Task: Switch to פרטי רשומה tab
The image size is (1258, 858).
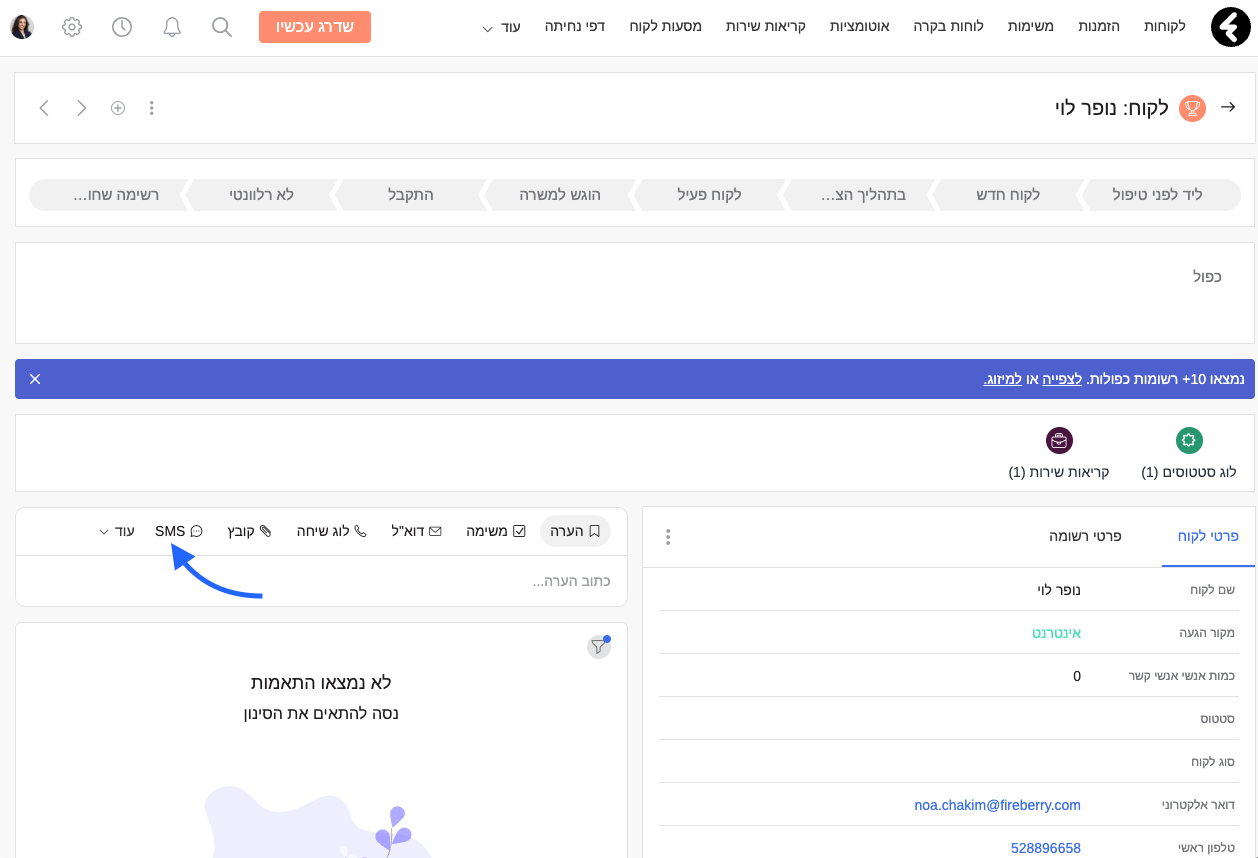Action: click(1085, 536)
